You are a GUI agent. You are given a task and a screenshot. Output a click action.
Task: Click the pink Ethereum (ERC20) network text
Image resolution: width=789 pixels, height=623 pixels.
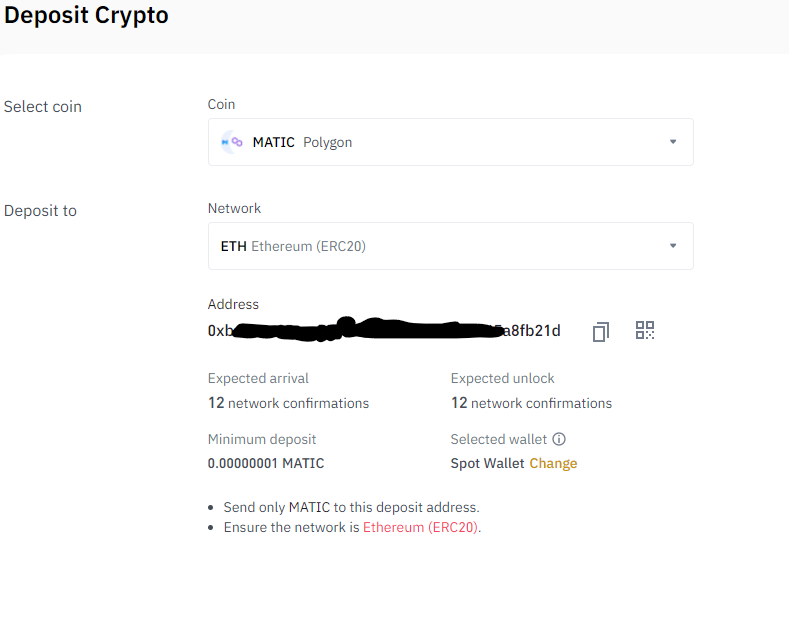coord(420,527)
